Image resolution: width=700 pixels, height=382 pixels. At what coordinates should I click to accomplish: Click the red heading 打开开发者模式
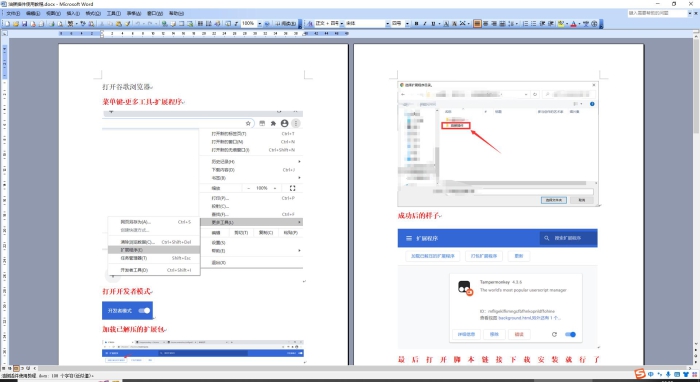pyautogui.click(x=127, y=291)
